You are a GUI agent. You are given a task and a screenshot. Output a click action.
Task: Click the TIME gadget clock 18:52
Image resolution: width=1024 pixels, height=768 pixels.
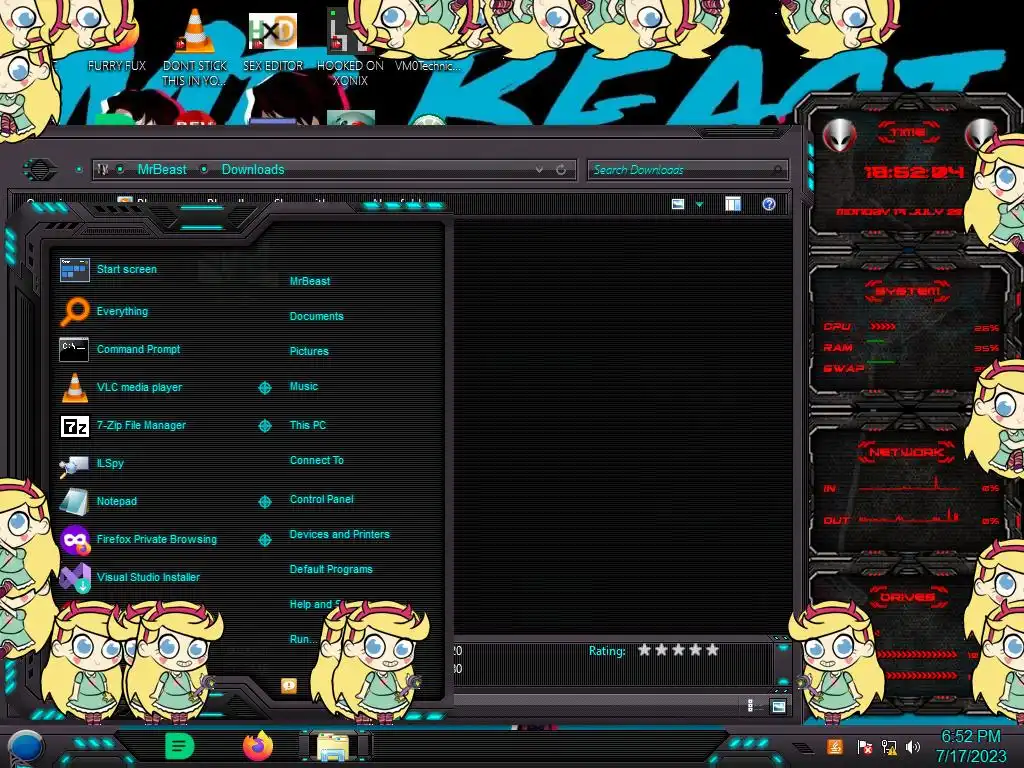914,172
